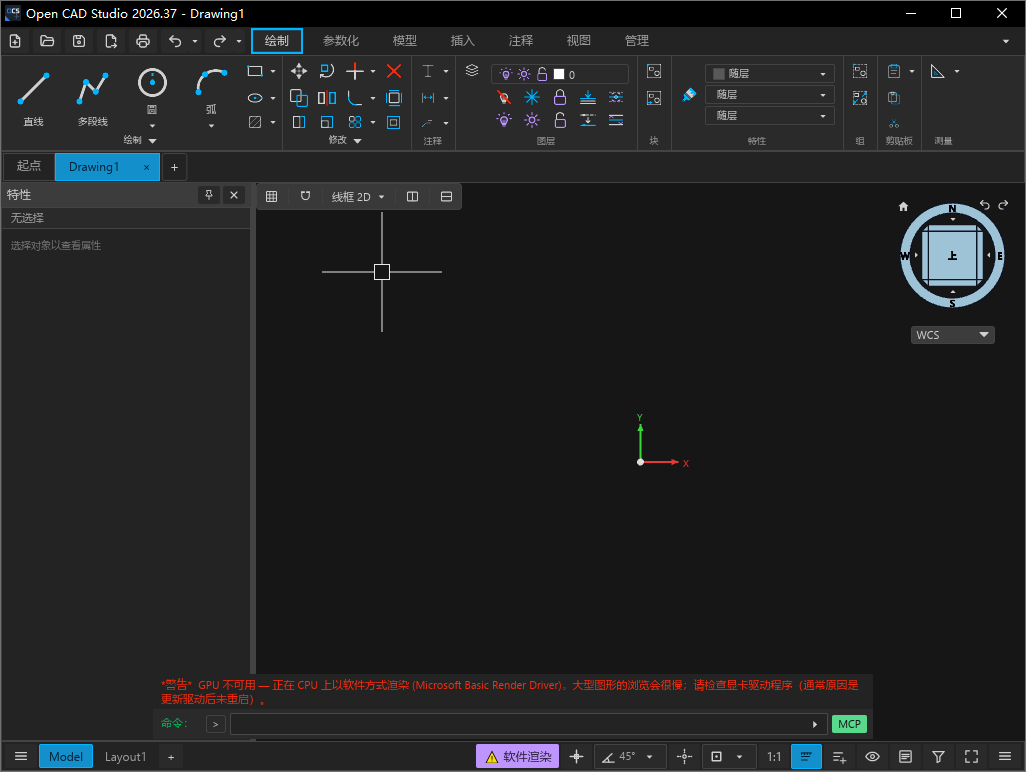
Task: Open the current layer 0 dropdown
Action: pos(560,74)
